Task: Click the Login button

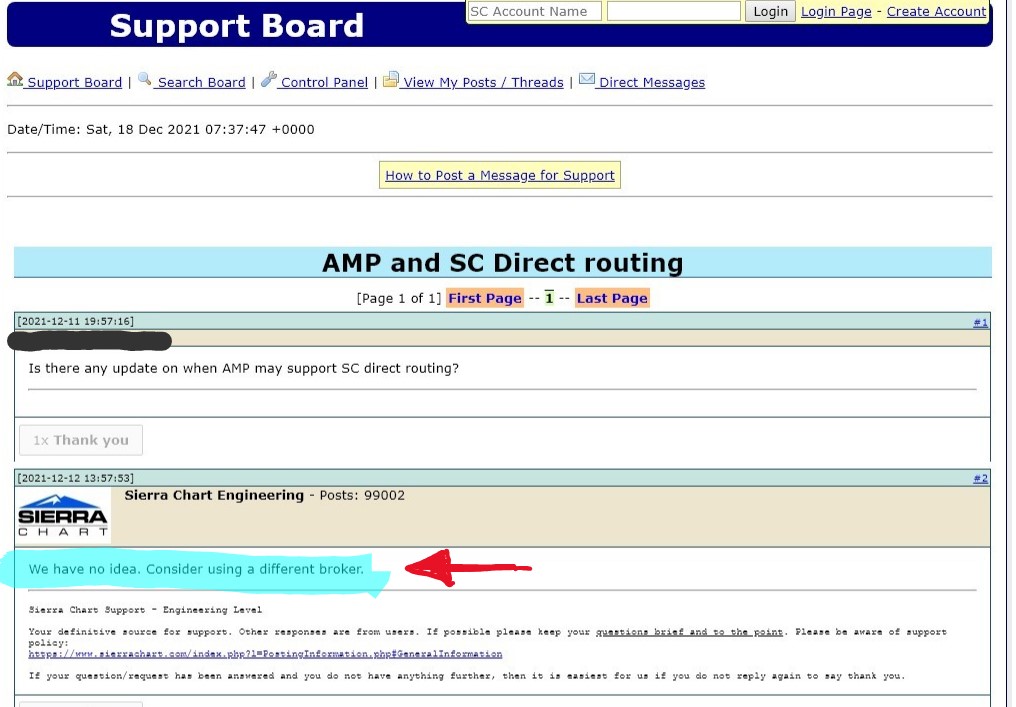Action: click(770, 11)
